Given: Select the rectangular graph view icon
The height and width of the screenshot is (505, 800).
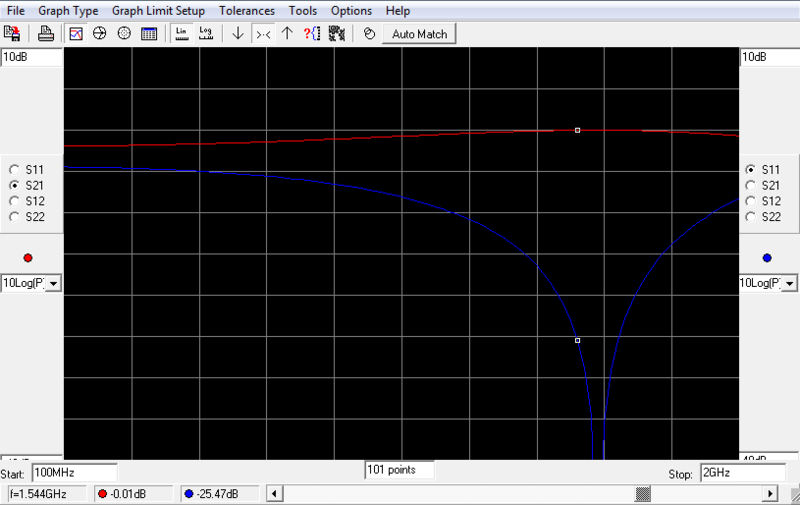Looking at the screenshot, I should click(x=76, y=34).
